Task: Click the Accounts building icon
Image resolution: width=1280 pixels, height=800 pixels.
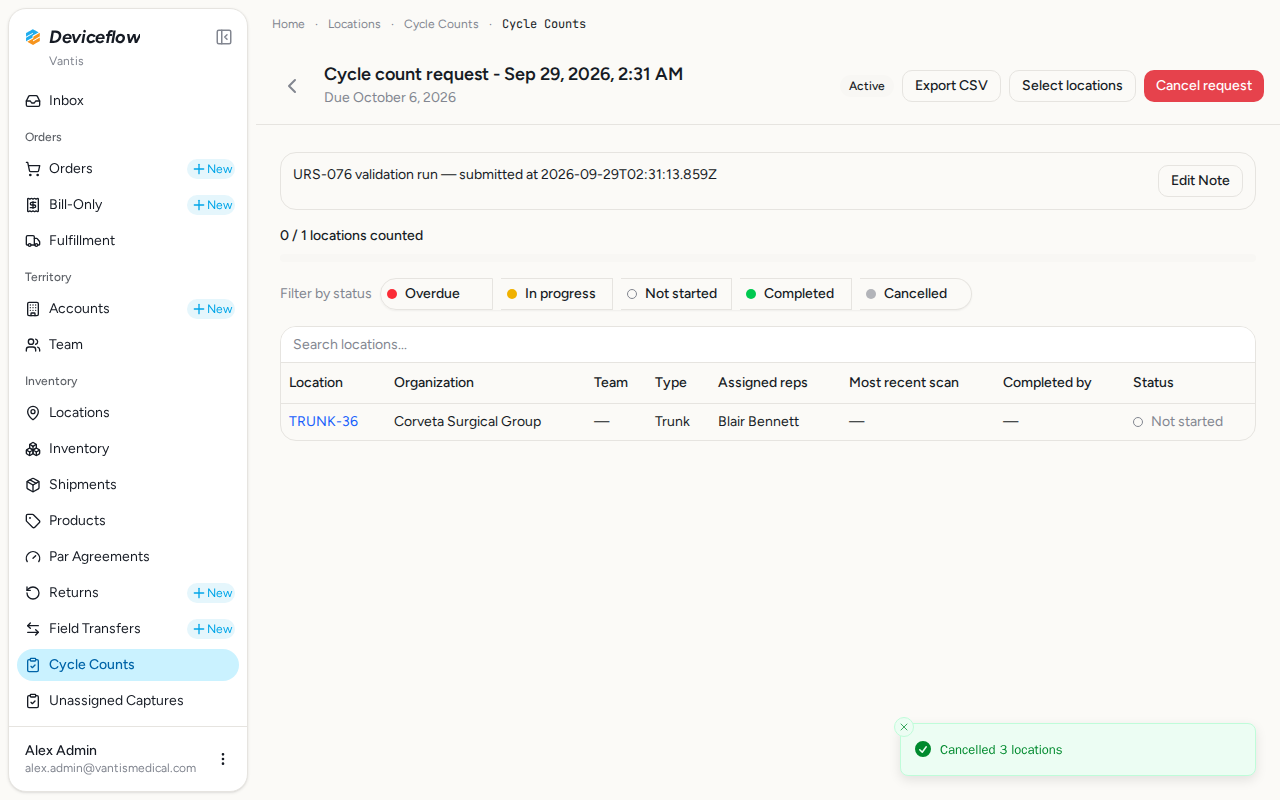Action: click(x=33, y=309)
